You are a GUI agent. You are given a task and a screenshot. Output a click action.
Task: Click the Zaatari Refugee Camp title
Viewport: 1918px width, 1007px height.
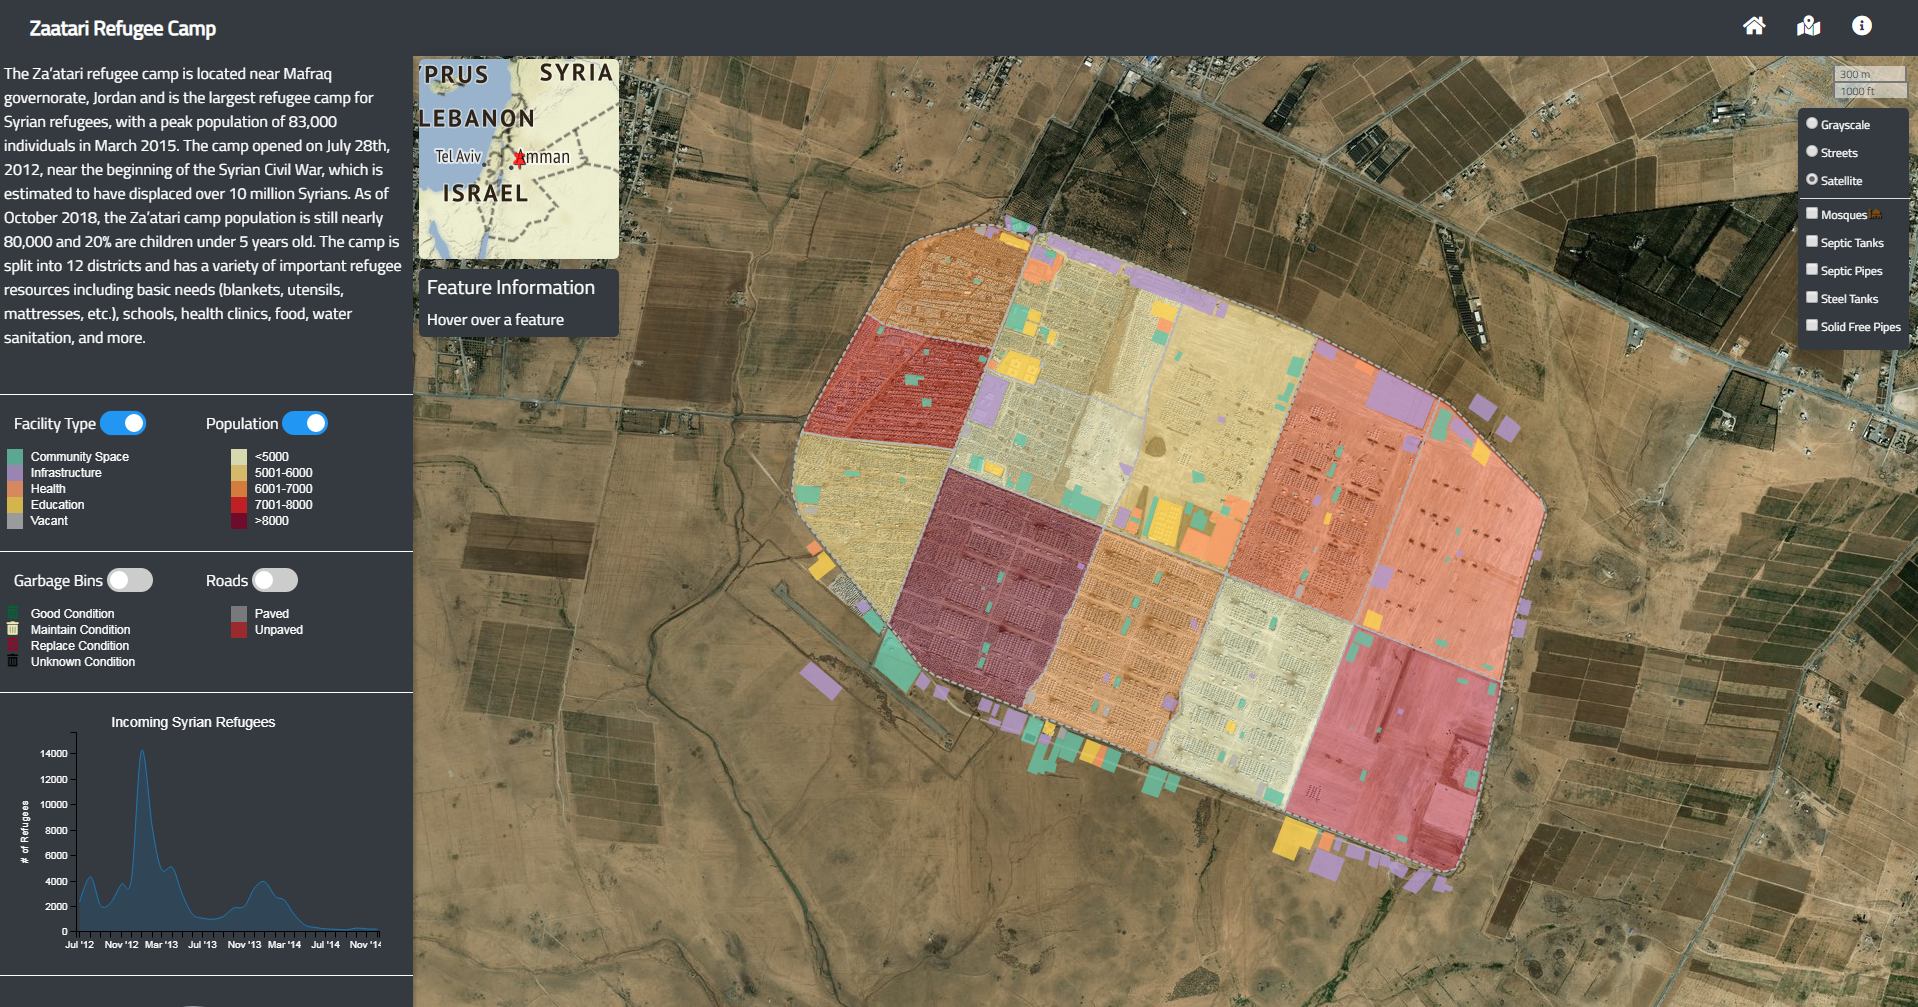[x=122, y=28]
